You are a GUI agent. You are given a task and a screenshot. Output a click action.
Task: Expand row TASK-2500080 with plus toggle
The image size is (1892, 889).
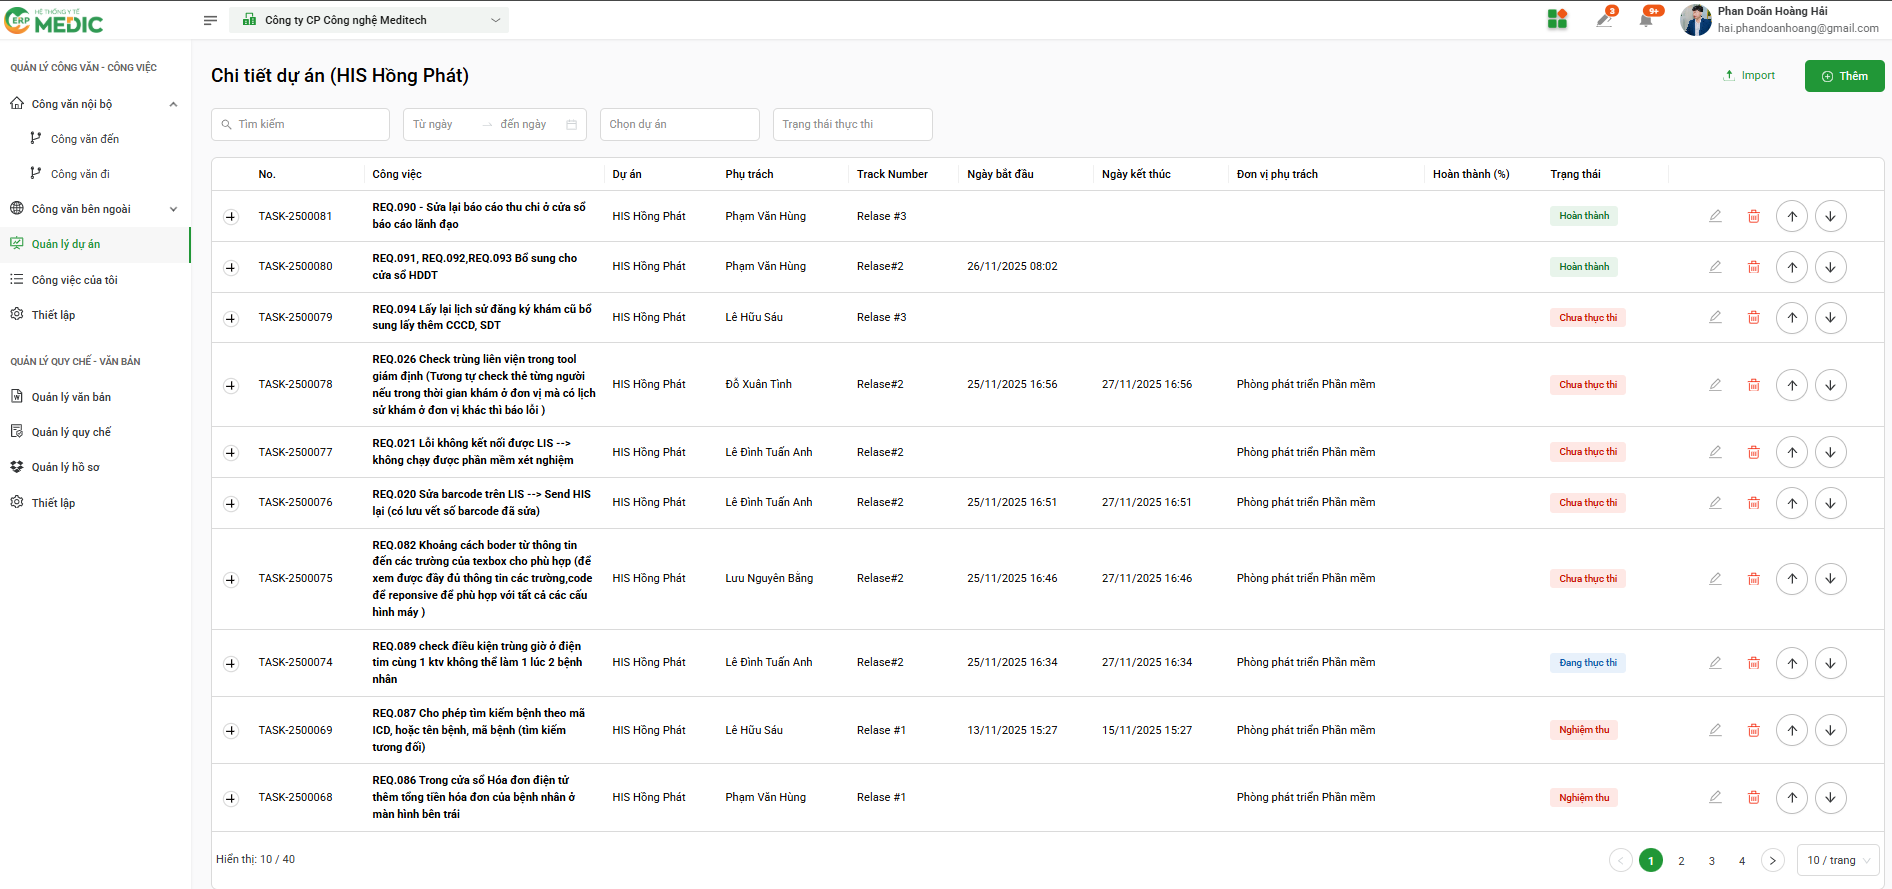231,267
